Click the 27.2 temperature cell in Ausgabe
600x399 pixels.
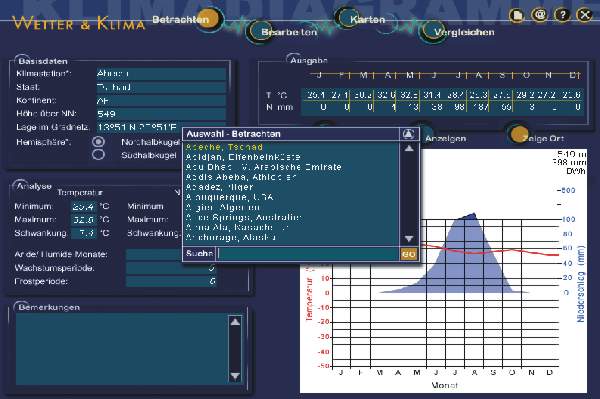(x=547, y=94)
